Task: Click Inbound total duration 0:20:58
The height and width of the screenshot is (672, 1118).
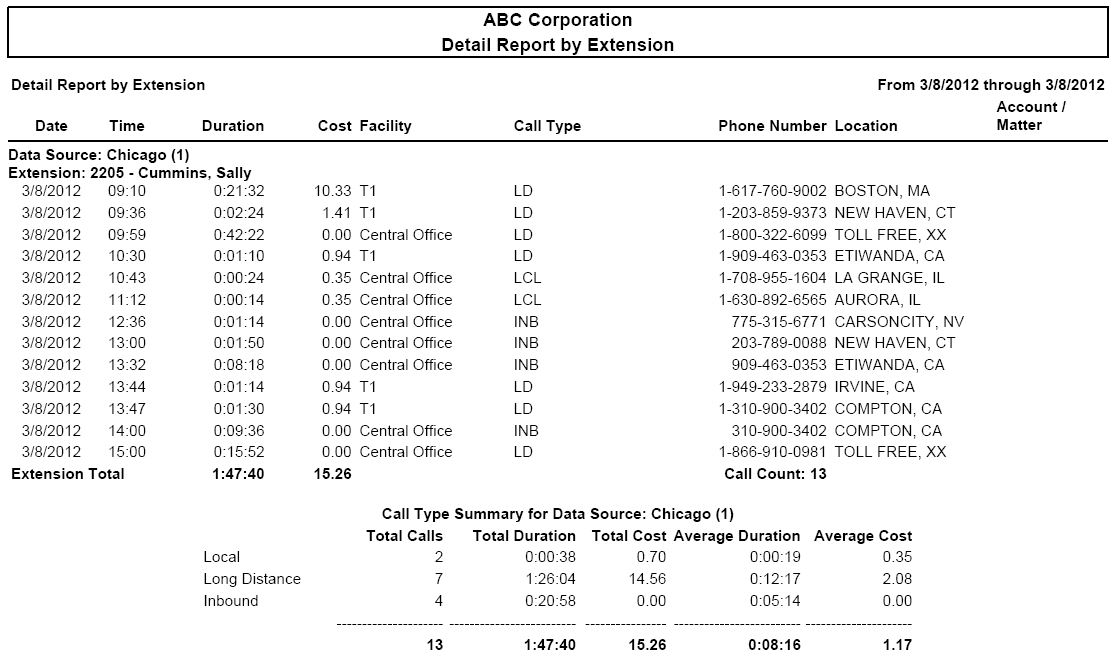Action: click(550, 601)
